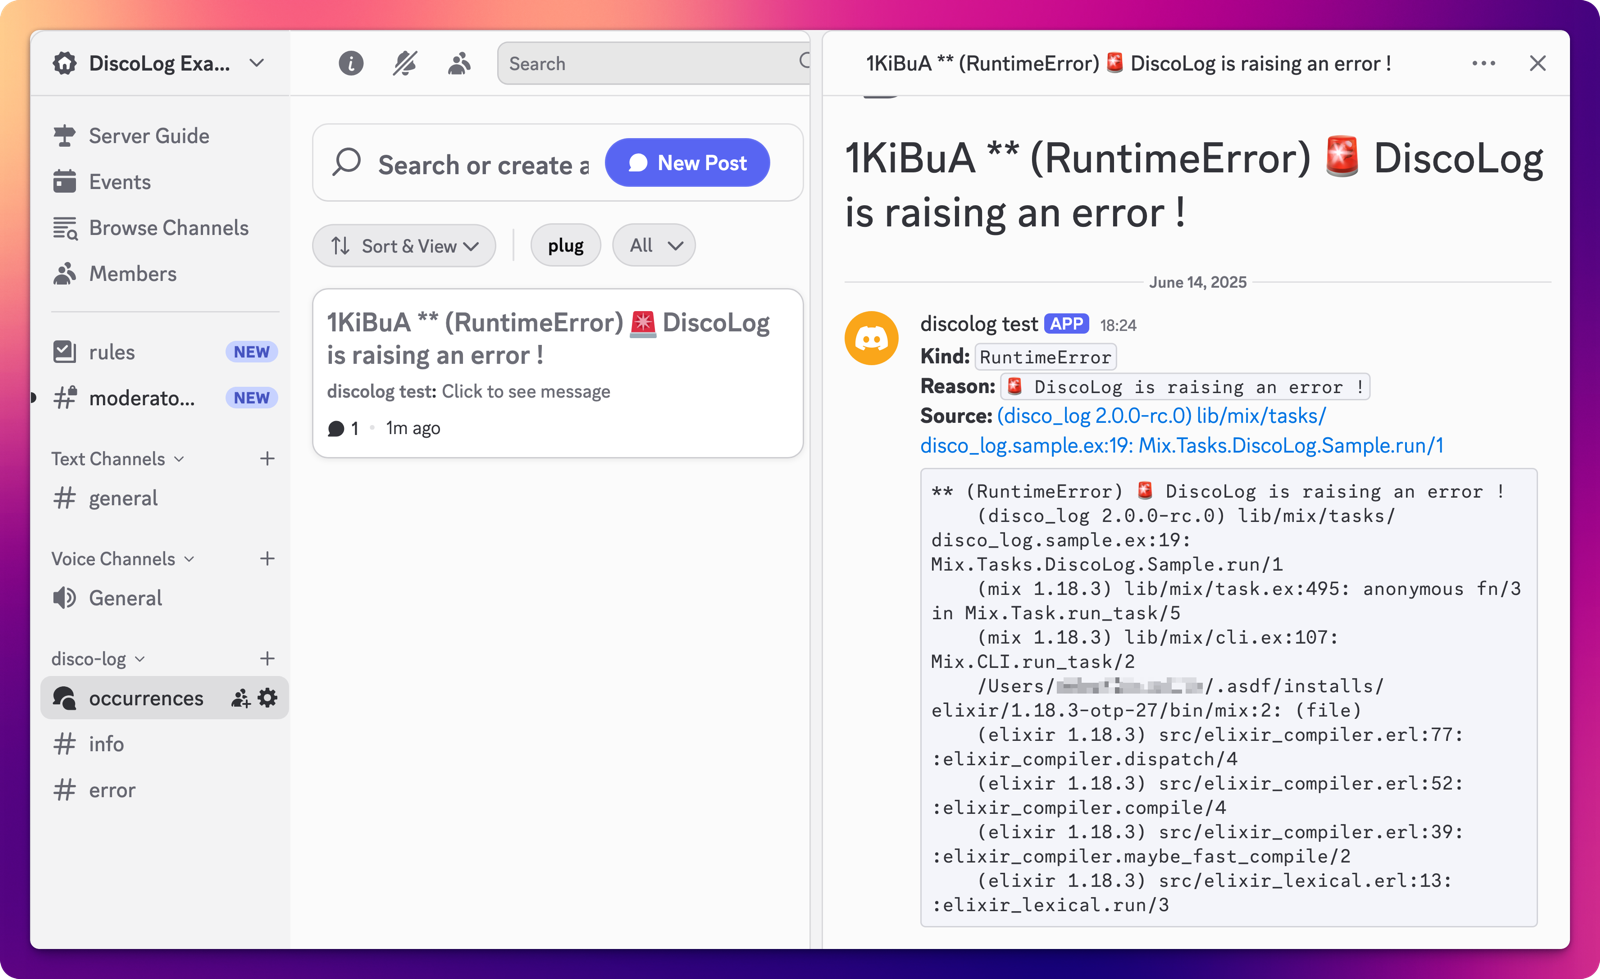The width and height of the screenshot is (1600, 979).
Task: Click invite people icon on occurrences channel
Action: pos(240,698)
